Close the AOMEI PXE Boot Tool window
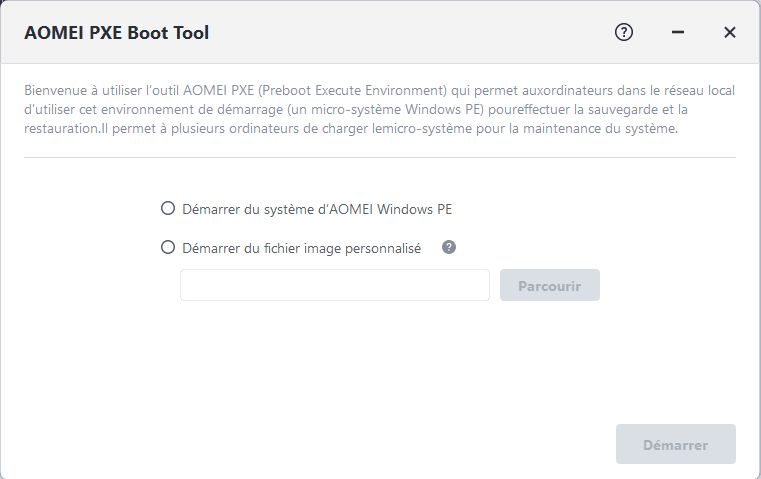761x479 pixels. coord(730,32)
